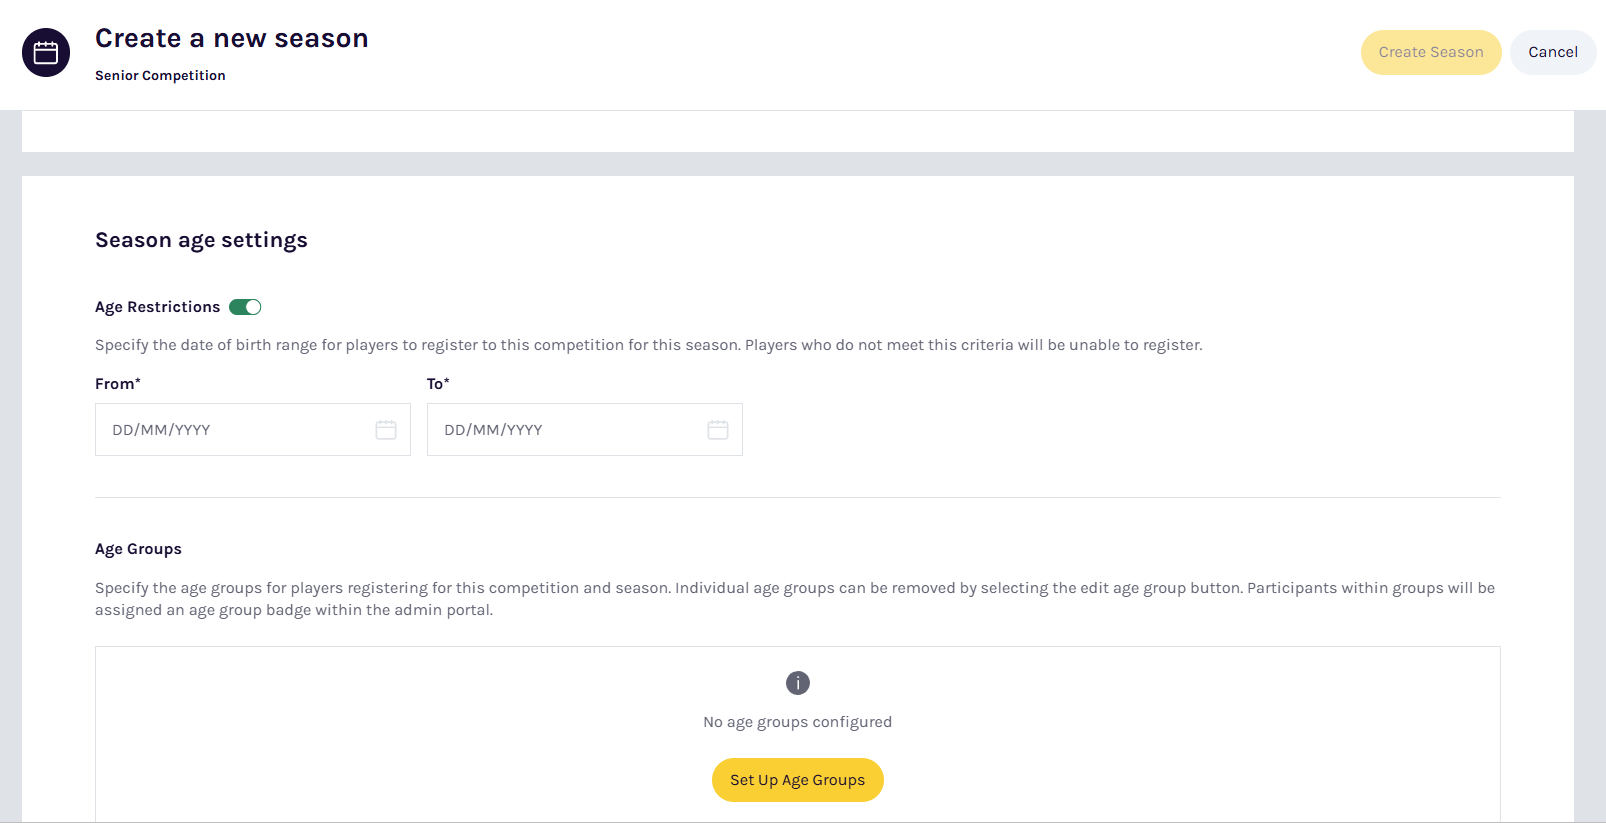This screenshot has width=1606, height=823.
Task: Disable the Age Restrictions toggle
Action: 245,307
